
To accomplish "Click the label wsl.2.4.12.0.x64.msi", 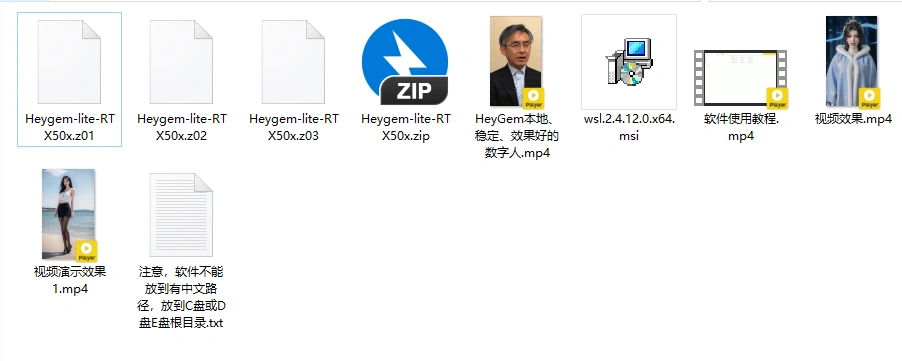I will (629, 128).
